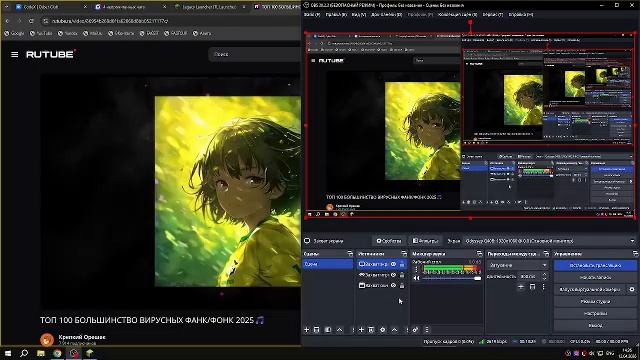Open audio channel three-dots menu in mixer
This screenshot has height=360, width=640.
click(416, 269)
